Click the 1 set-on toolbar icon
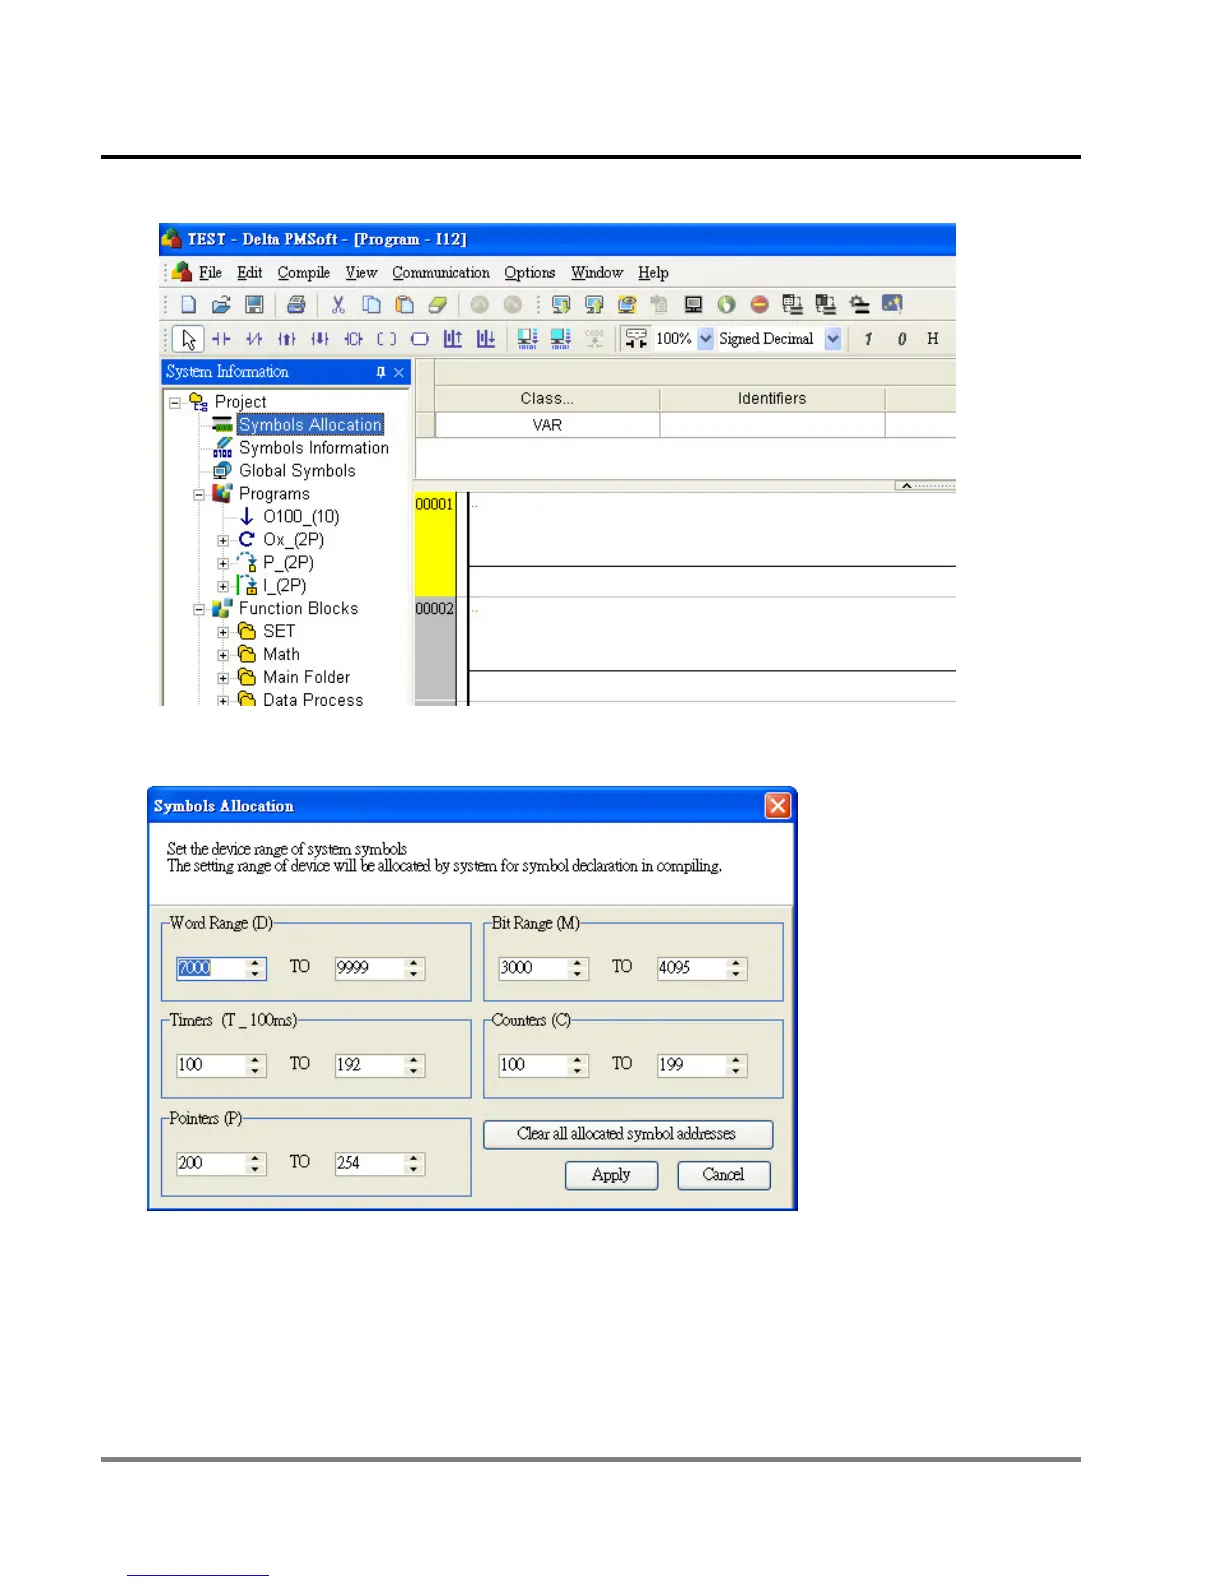 [868, 339]
